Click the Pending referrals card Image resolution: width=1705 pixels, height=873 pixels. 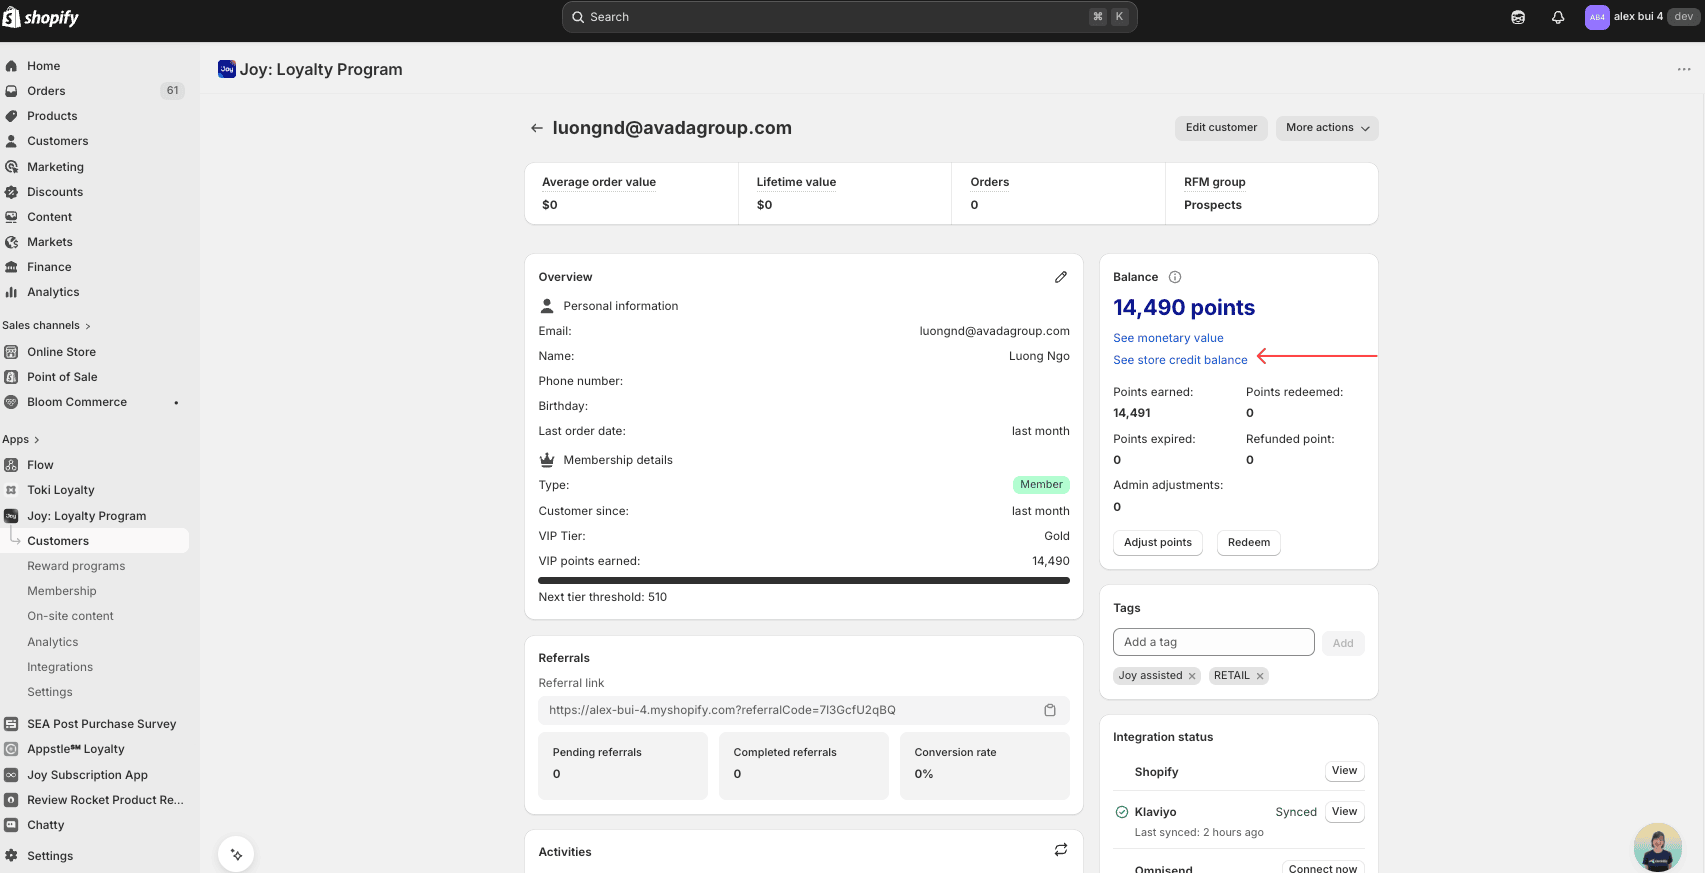point(623,766)
